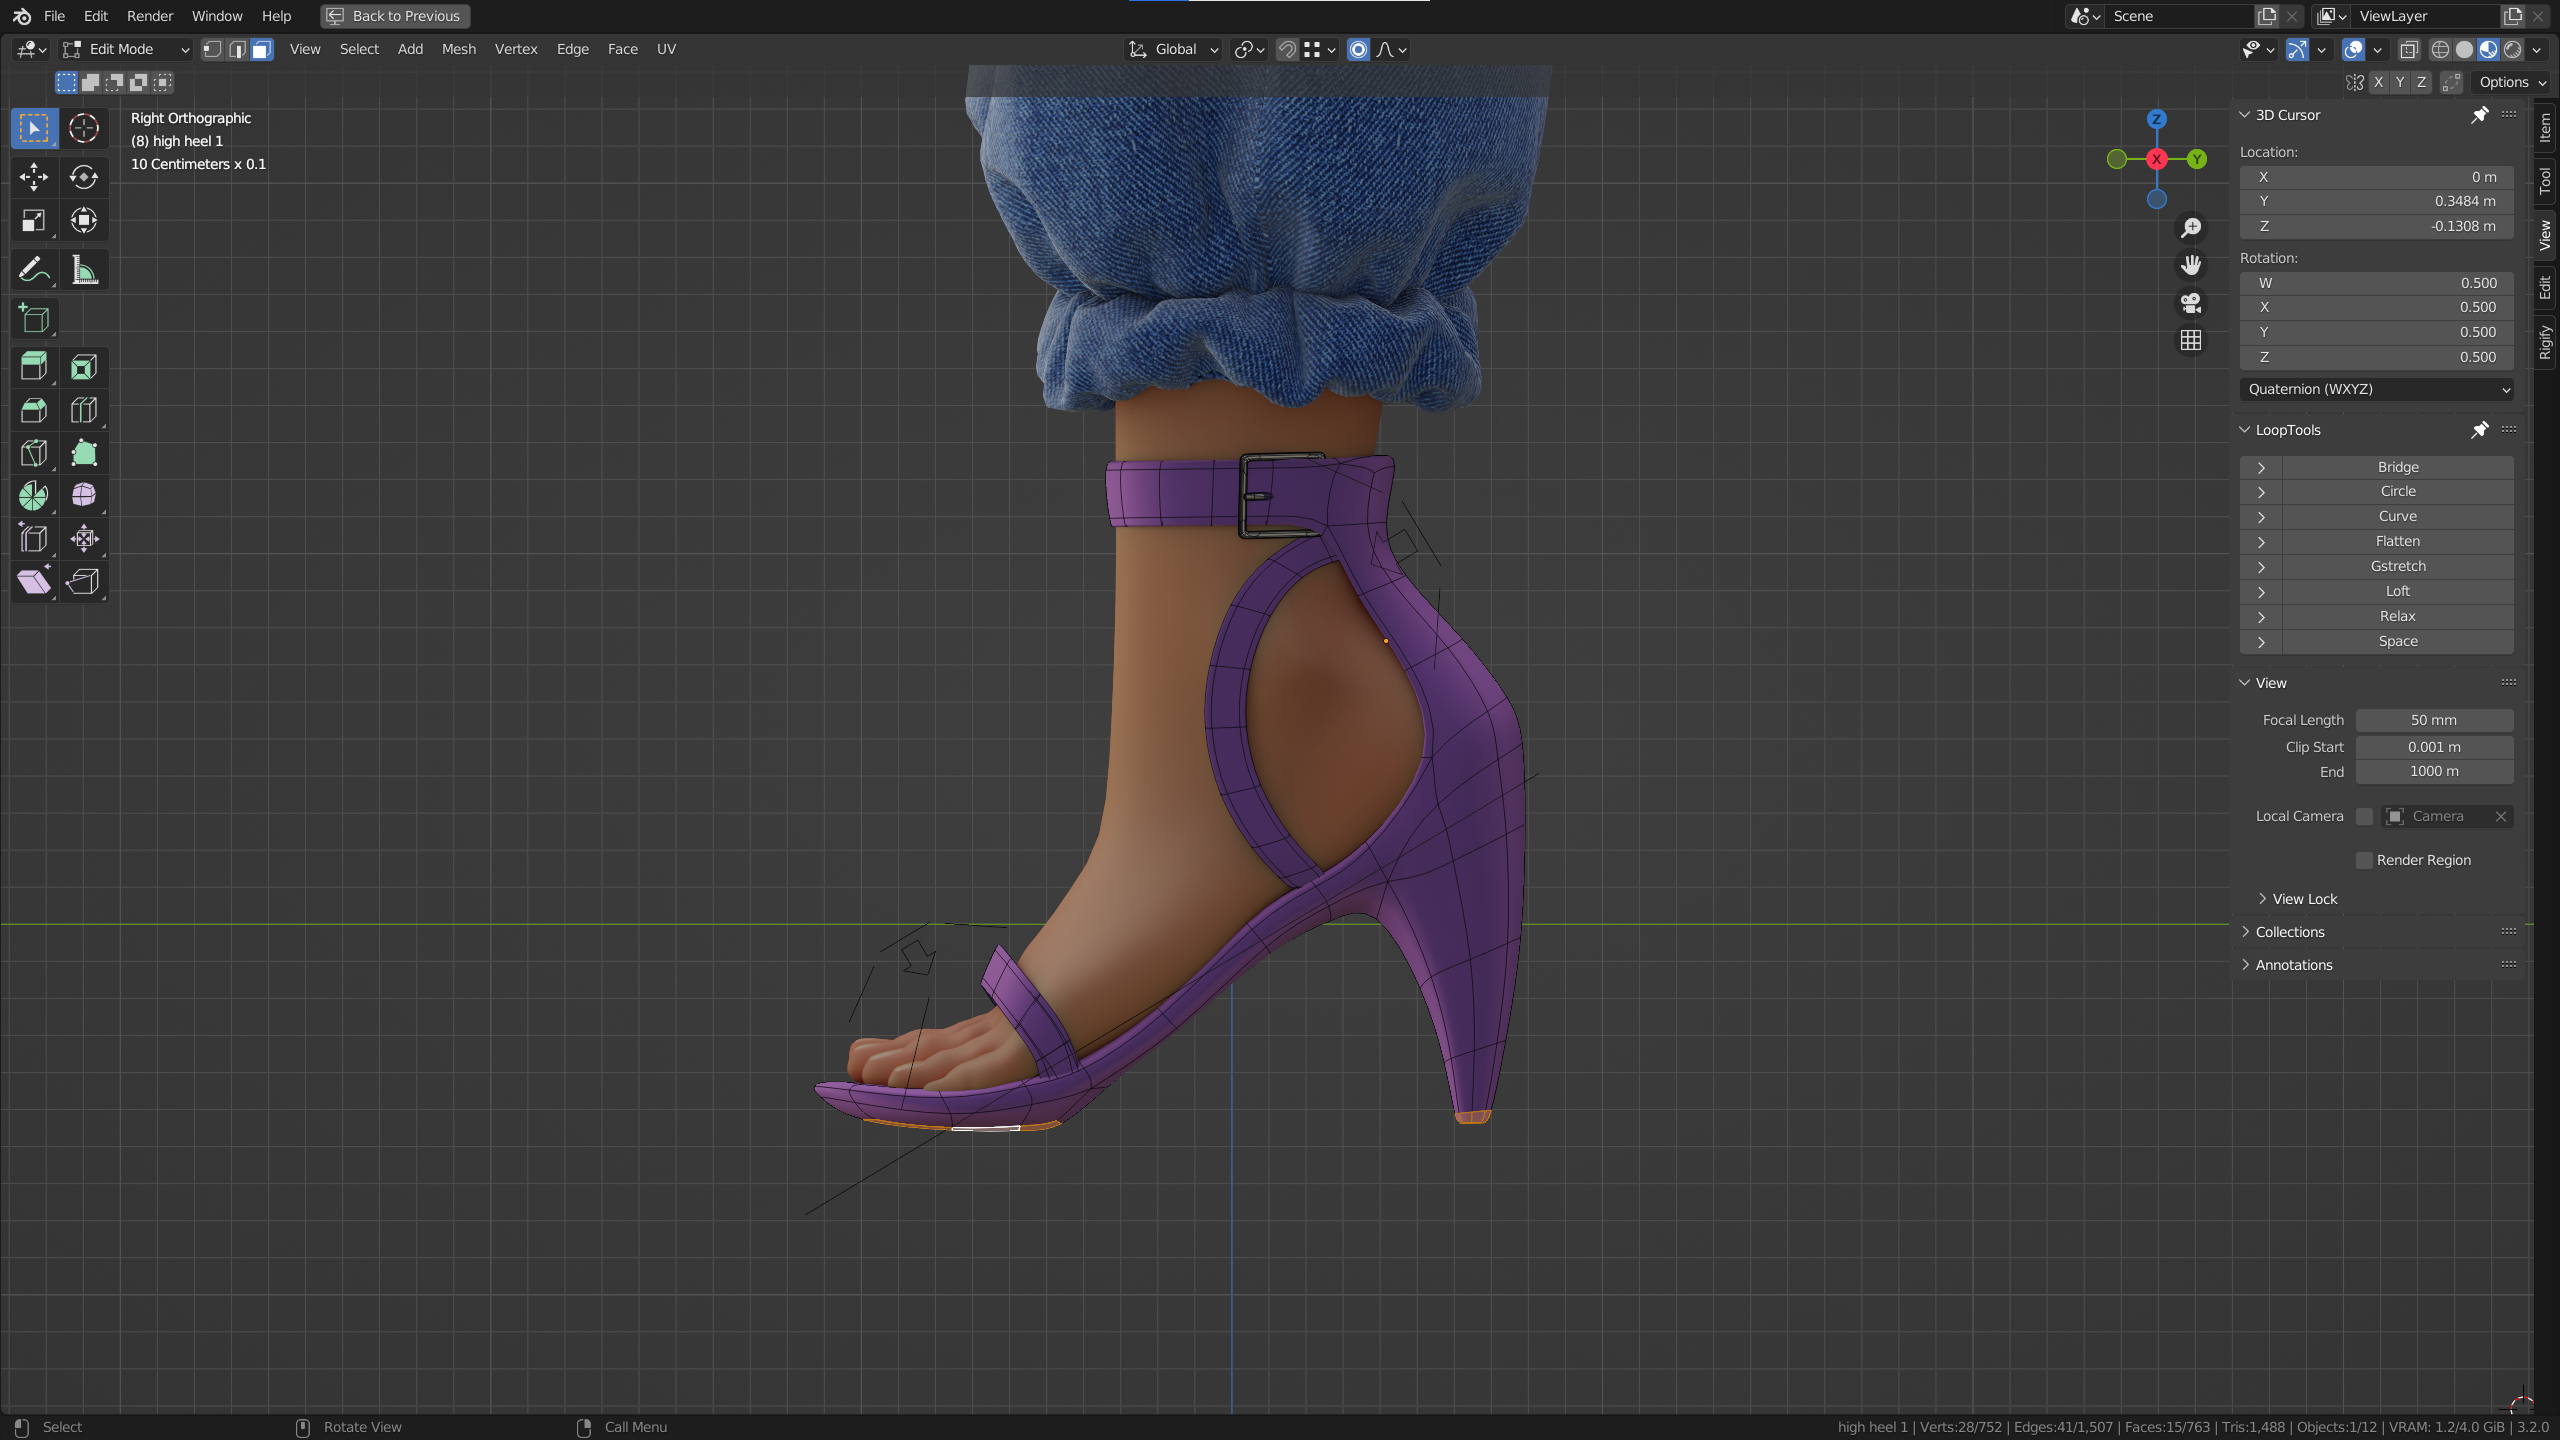Switch to edge select mode
The width and height of the screenshot is (2560, 1440).
click(237, 49)
